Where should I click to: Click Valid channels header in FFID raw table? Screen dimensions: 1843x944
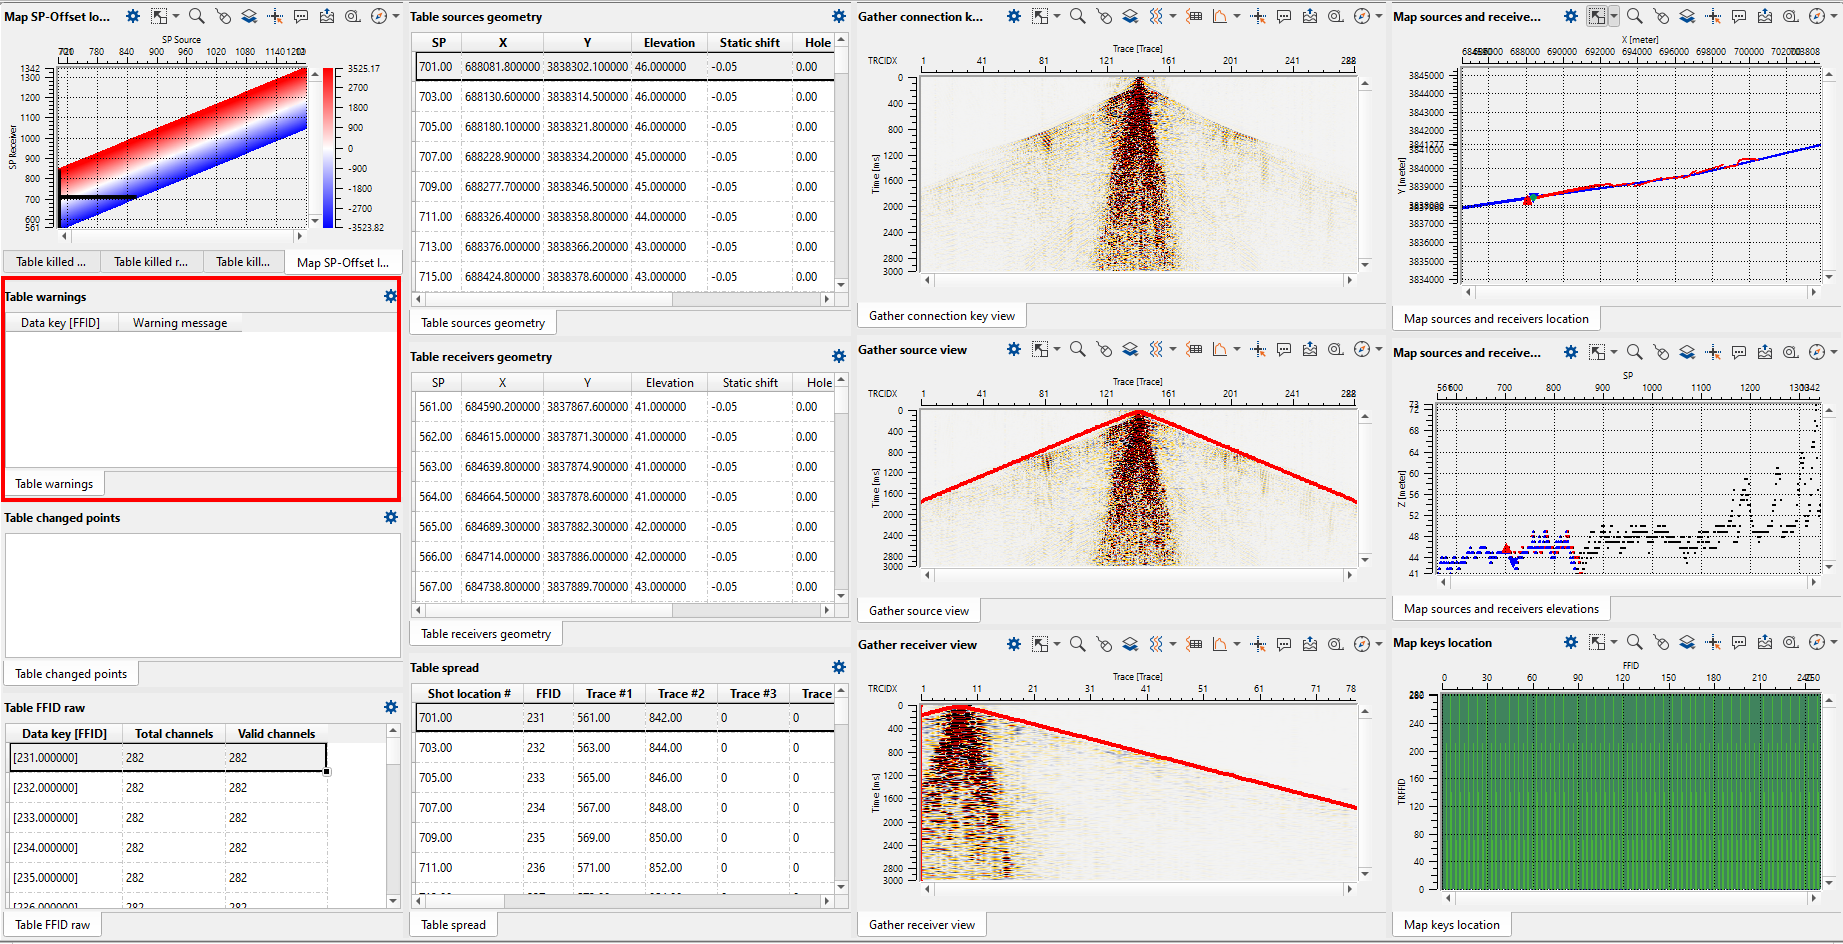(x=276, y=734)
